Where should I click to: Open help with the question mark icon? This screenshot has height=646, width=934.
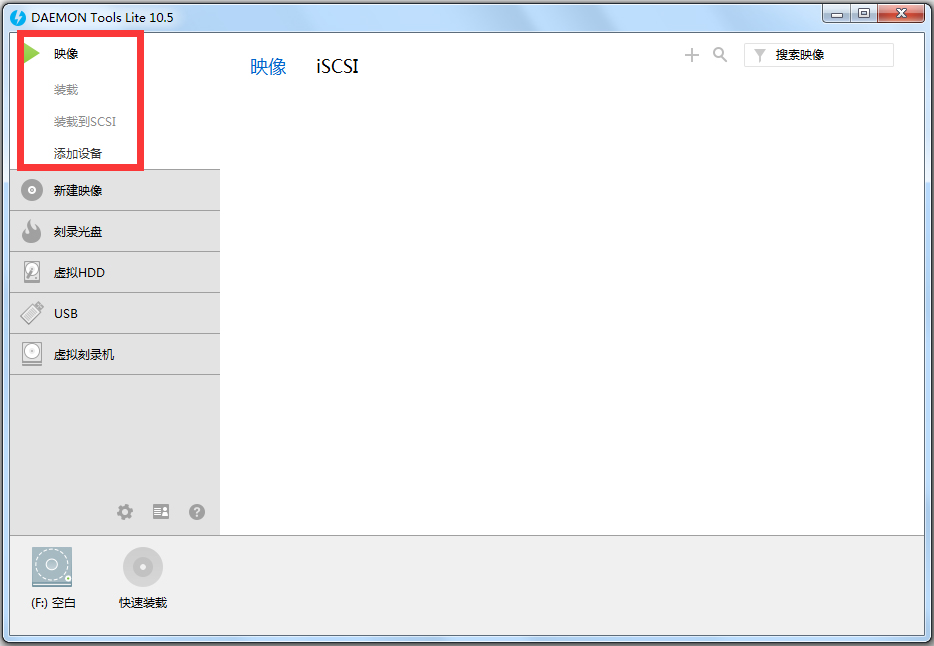tap(197, 512)
